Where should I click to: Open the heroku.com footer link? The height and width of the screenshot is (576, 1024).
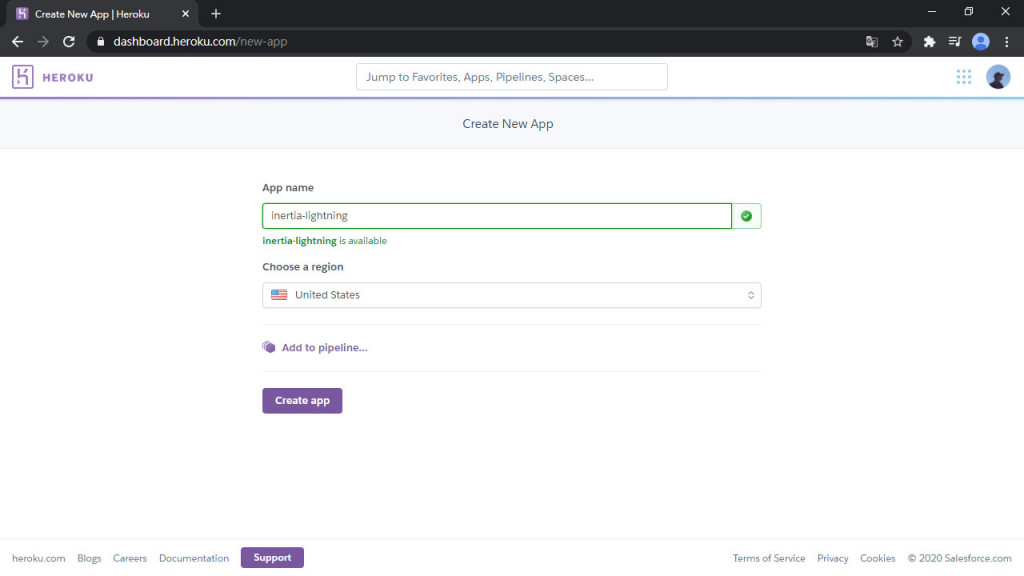coord(39,558)
